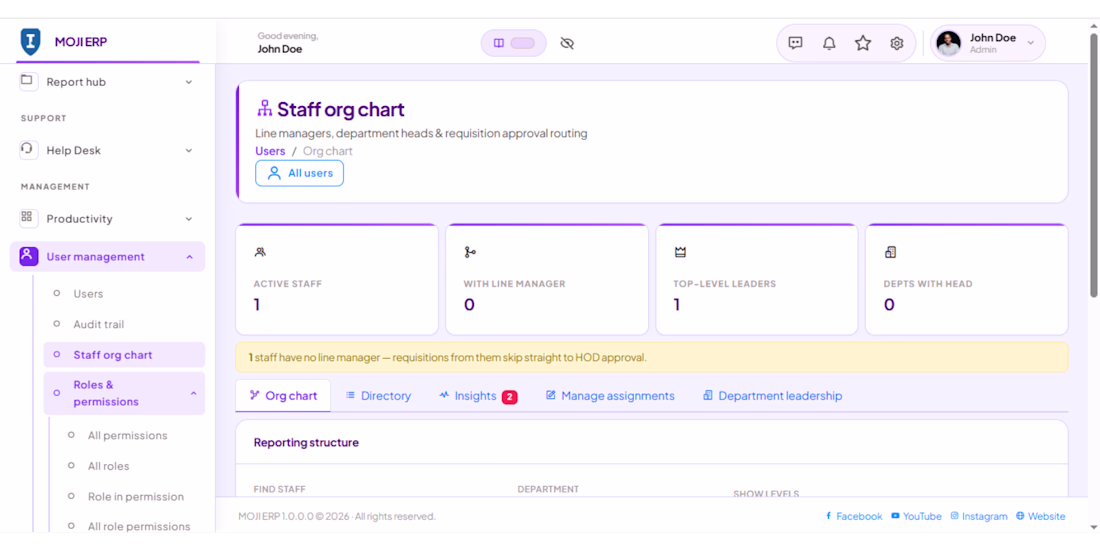Click the TOP-LEVEL LEADERS card label
Screen dimensions: 1100x550
pyautogui.click(x=725, y=284)
